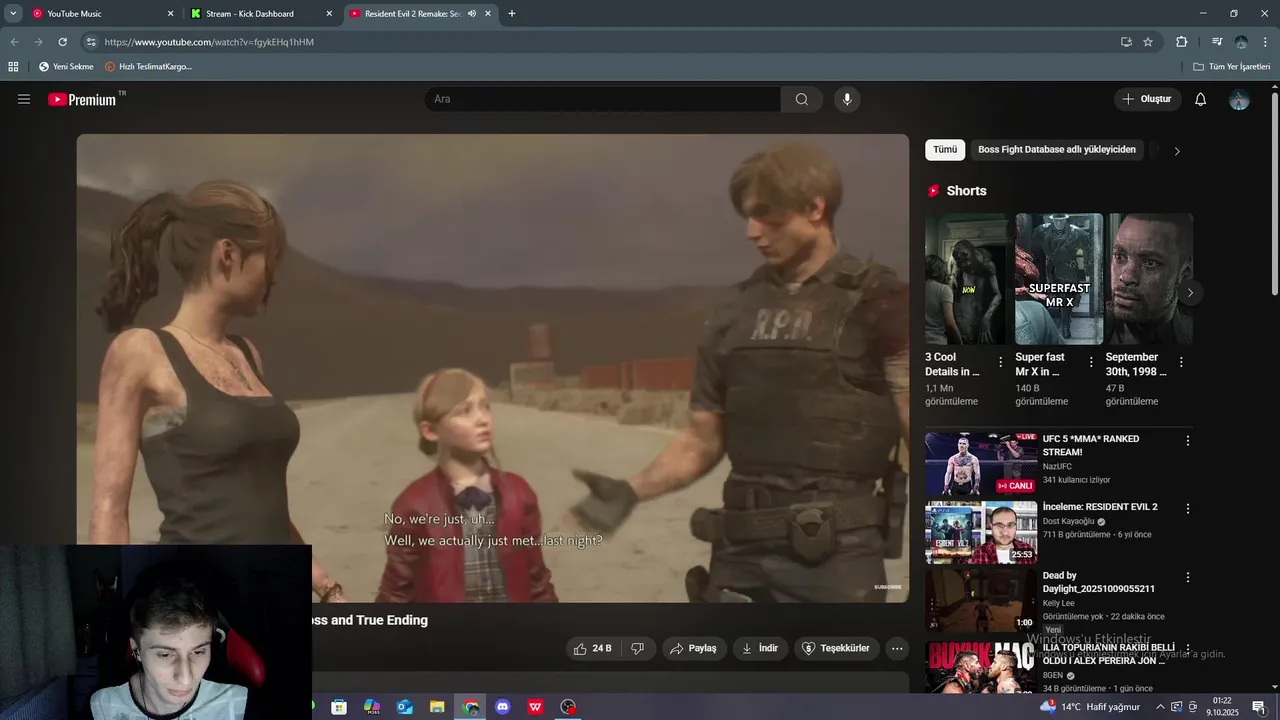Open Hızlı TeslimatKargo bookmark
Screen dimensions: 1280x720
point(148,66)
